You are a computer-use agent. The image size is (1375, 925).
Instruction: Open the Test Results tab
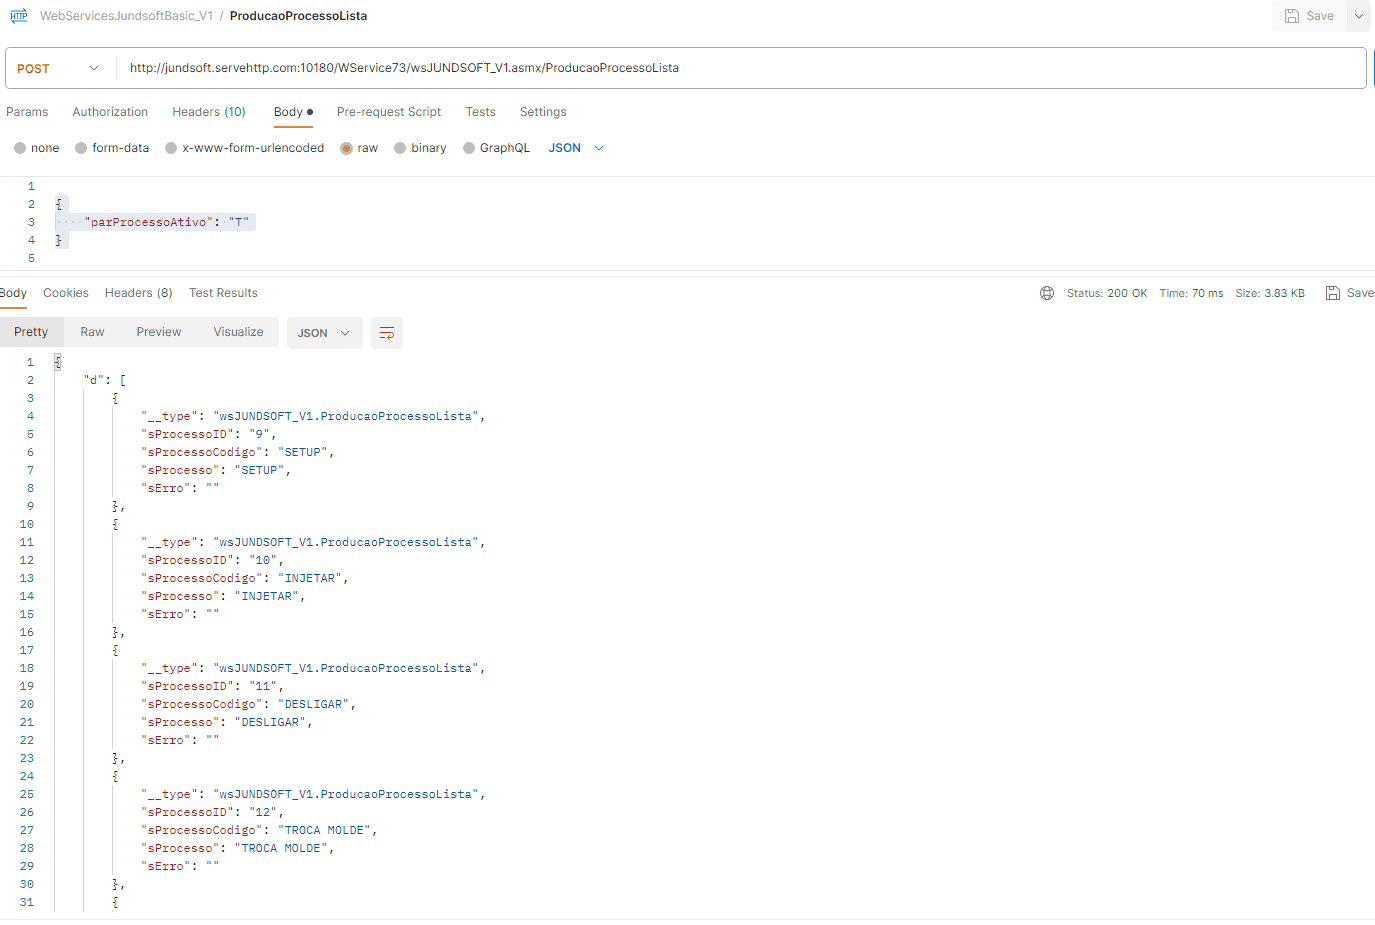223,293
